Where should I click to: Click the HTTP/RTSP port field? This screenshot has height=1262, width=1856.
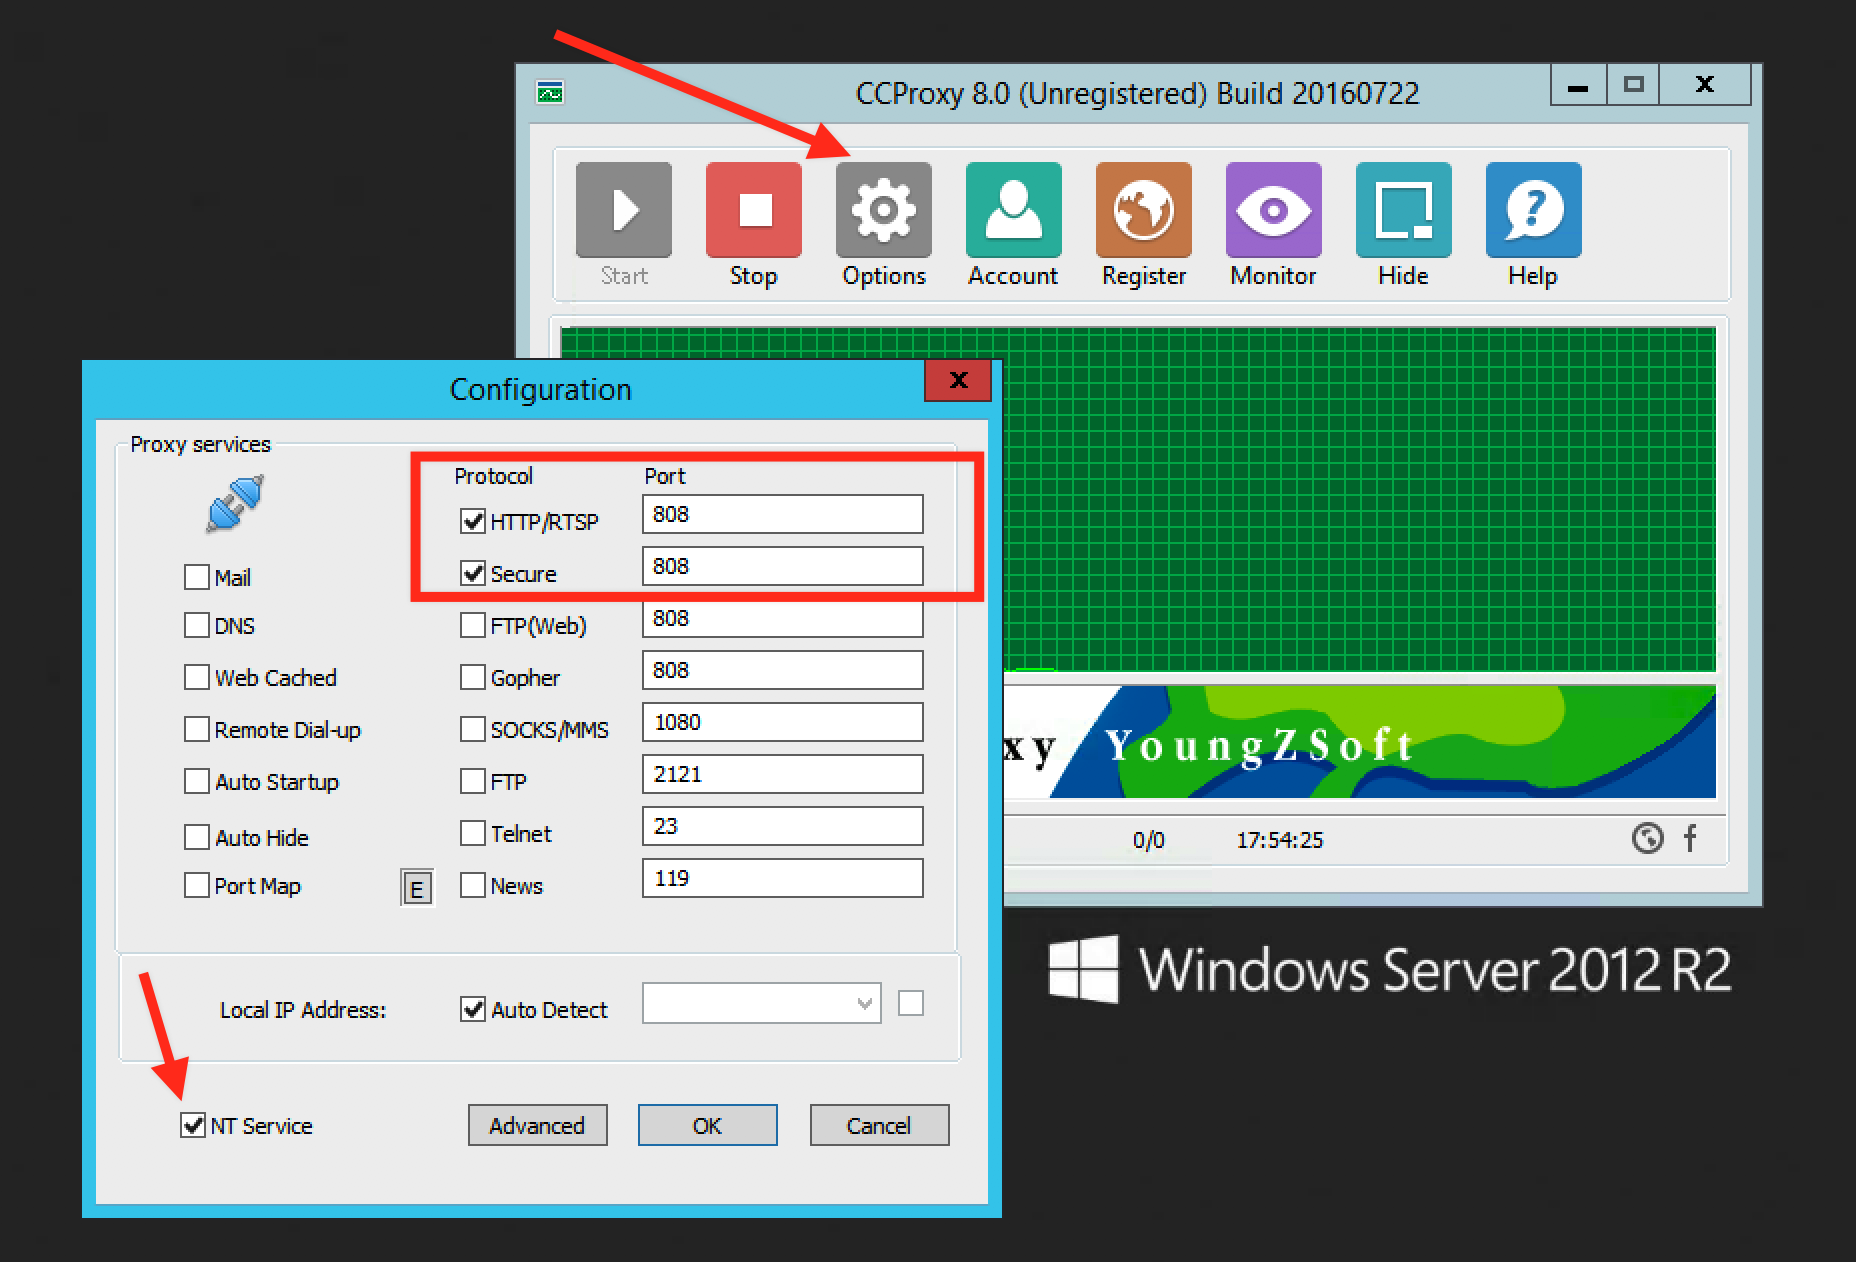tap(782, 514)
